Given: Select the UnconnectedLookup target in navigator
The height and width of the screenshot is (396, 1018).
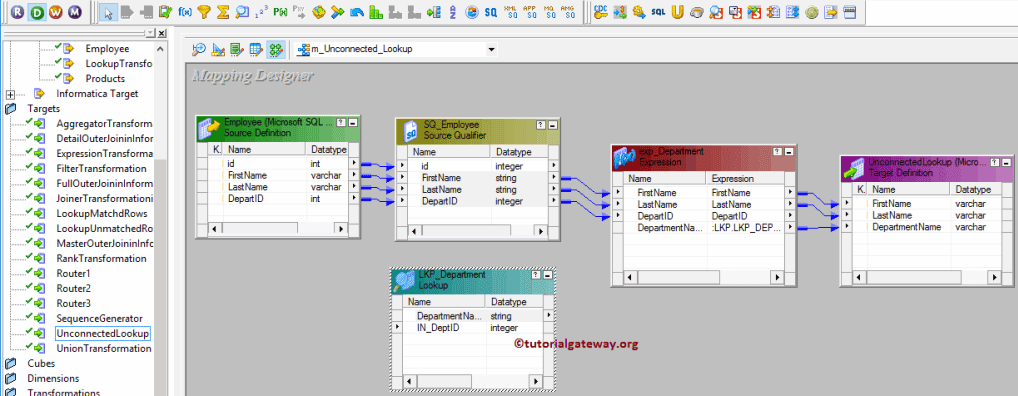Looking at the screenshot, I should (x=103, y=334).
